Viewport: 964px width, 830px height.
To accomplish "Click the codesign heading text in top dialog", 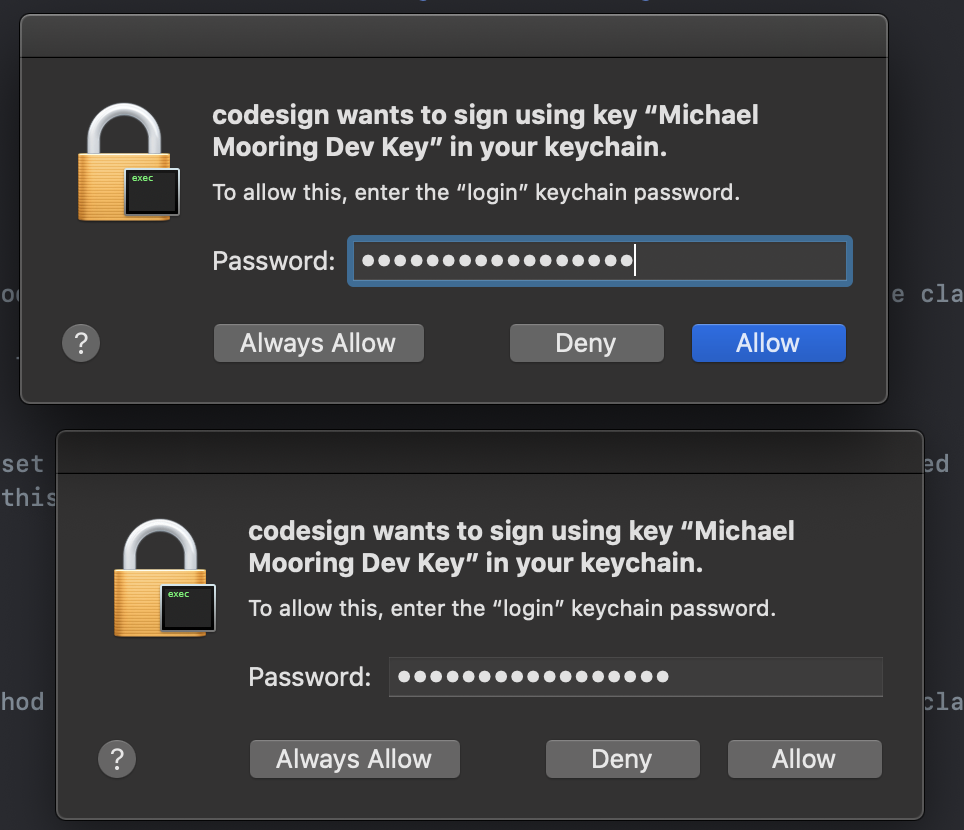I will [x=485, y=131].
